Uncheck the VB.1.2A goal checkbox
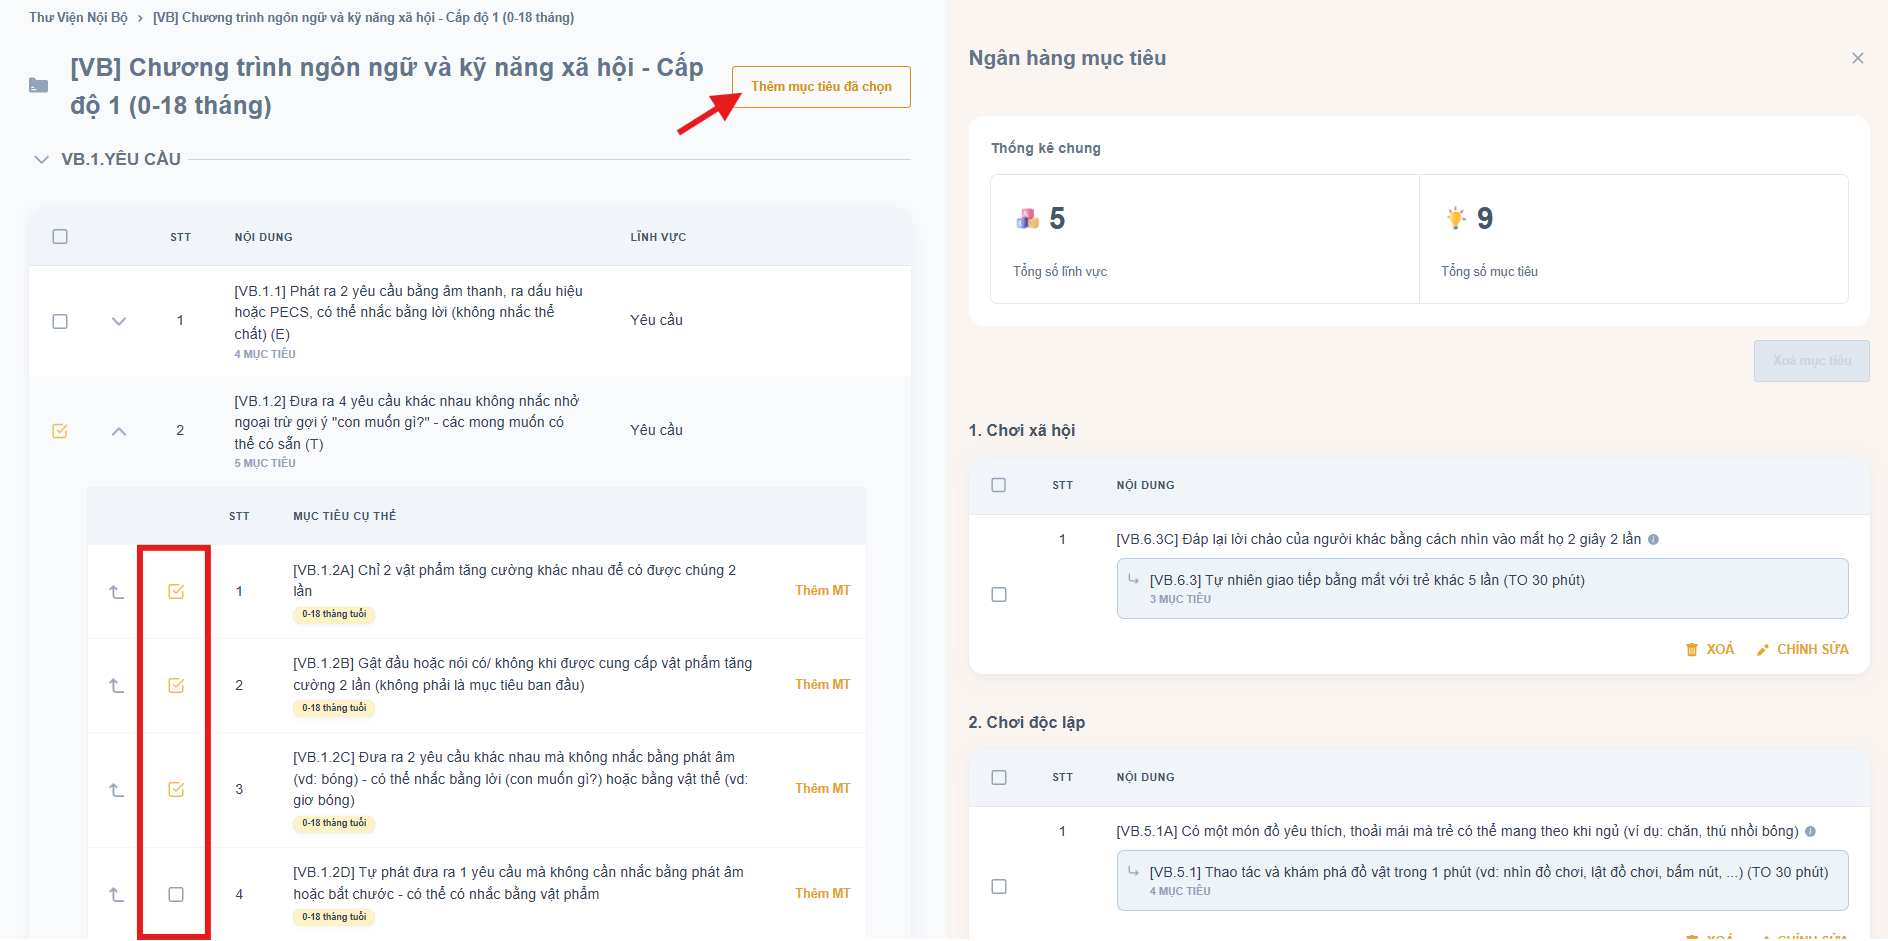The image size is (1888, 941). pyautogui.click(x=176, y=592)
